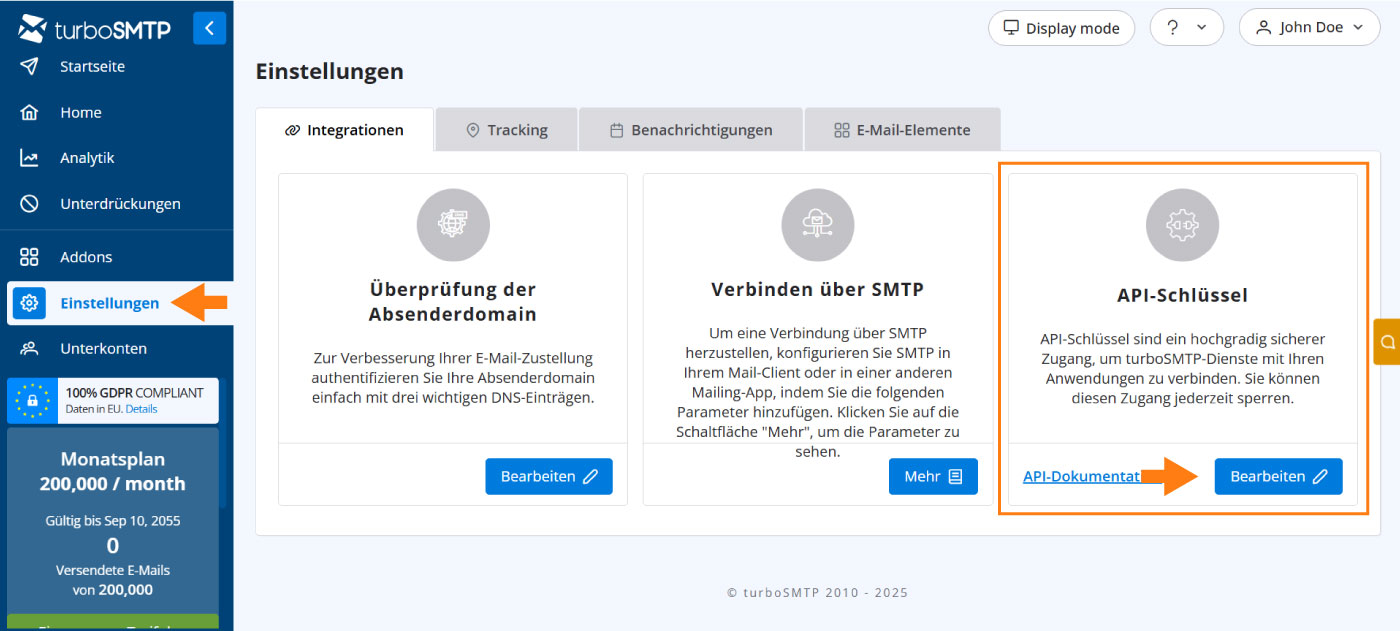Expand the help question mark dropdown
Viewport: 1400px width, 631px height.
click(x=1186, y=28)
